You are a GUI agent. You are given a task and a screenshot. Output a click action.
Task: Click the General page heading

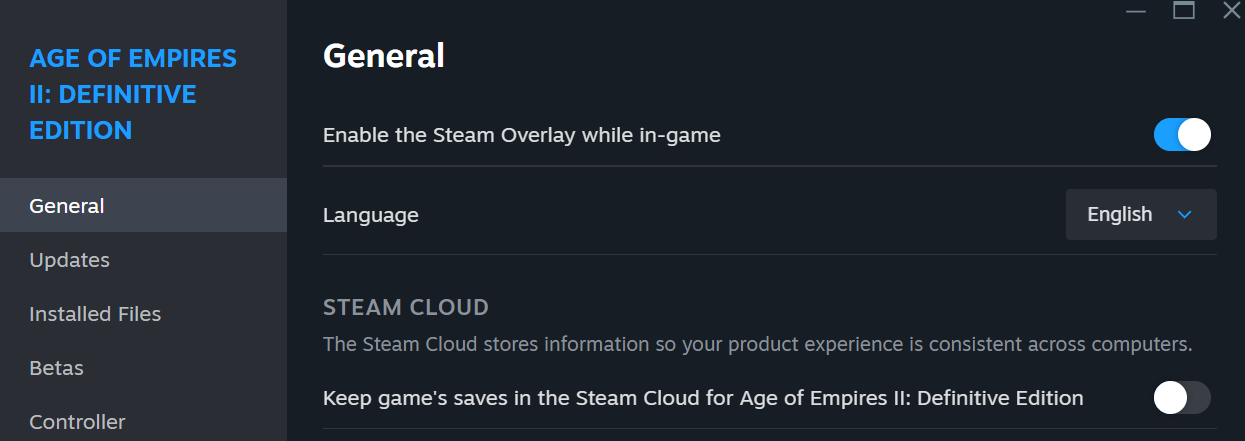click(383, 56)
